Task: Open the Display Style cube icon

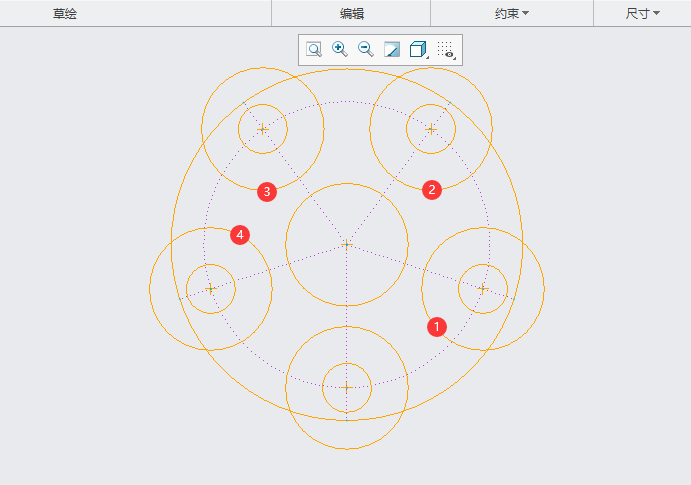Action: pyautogui.click(x=419, y=49)
